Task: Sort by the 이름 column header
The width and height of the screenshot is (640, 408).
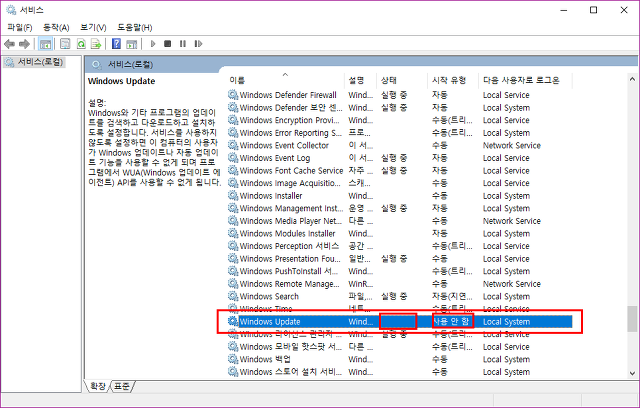Action: [286, 80]
